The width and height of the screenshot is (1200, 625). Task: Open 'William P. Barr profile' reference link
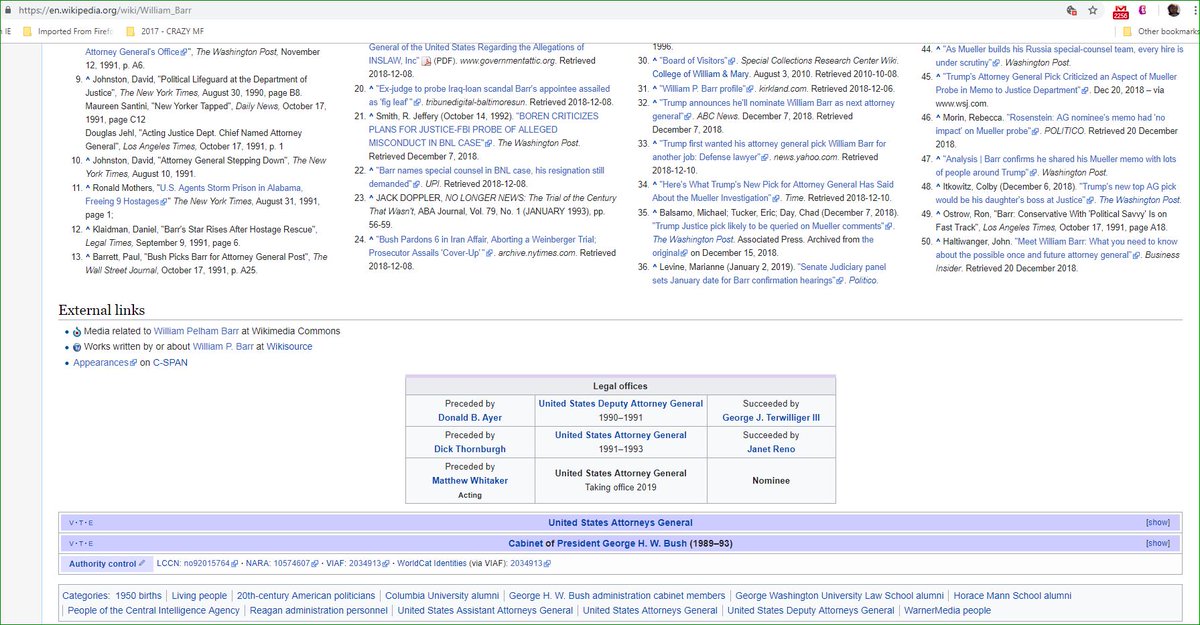705,89
